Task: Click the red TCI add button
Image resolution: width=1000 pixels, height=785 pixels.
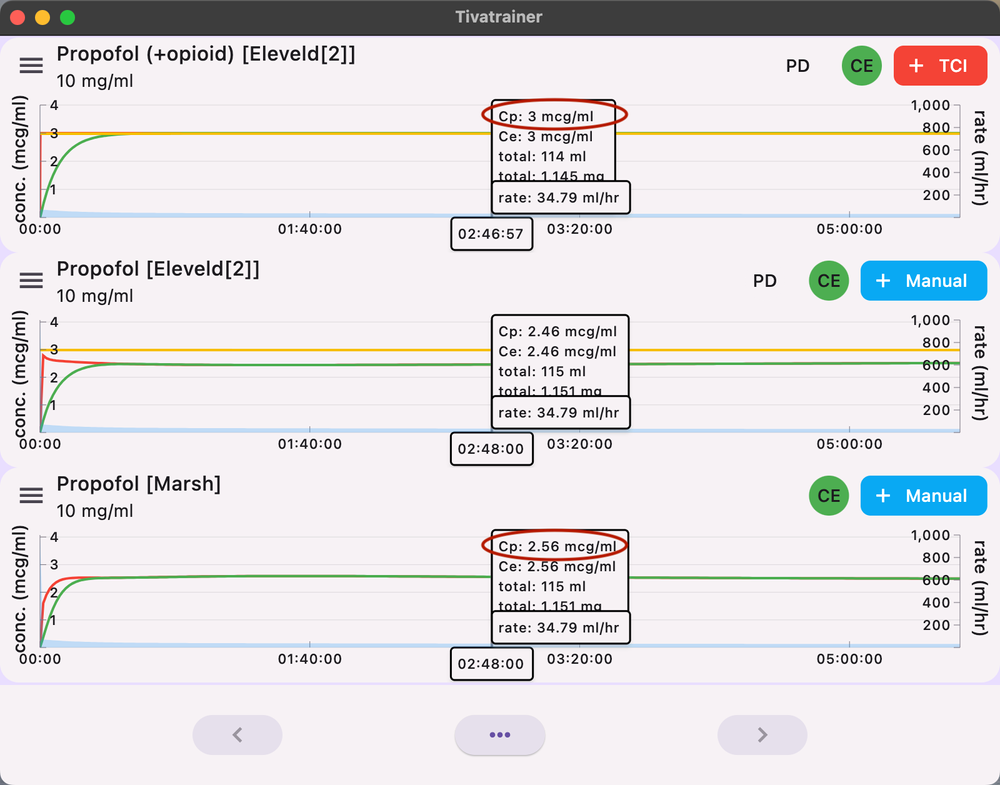Action: pyautogui.click(x=939, y=66)
